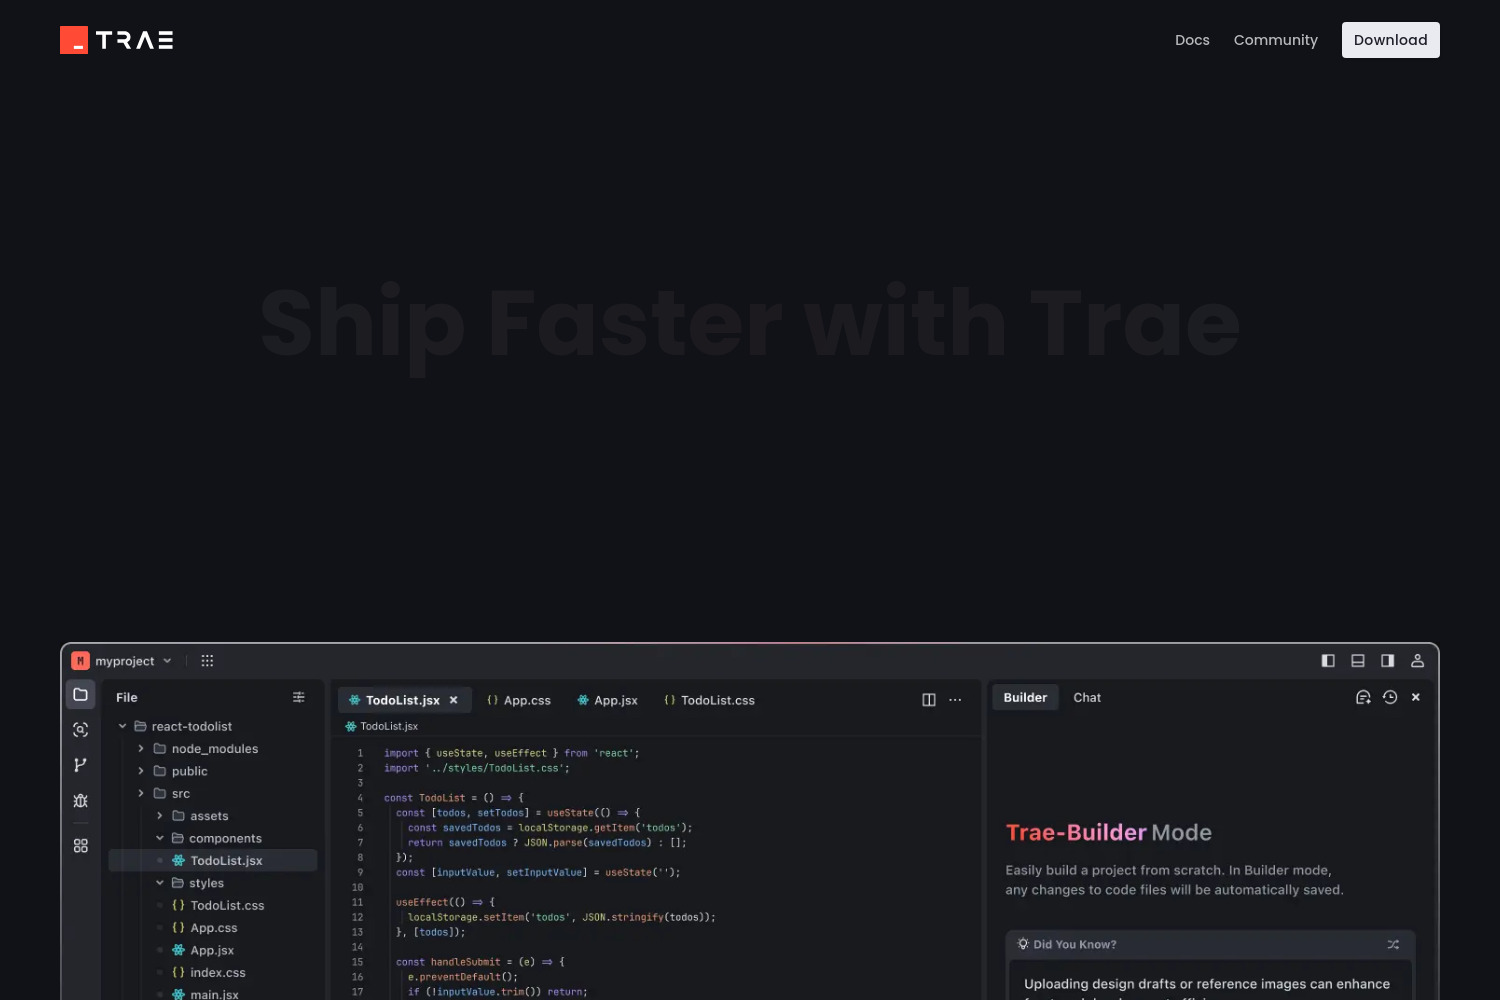This screenshot has height=1000, width=1500.
Task: Expand the node_modules folder
Action: pos(141,749)
